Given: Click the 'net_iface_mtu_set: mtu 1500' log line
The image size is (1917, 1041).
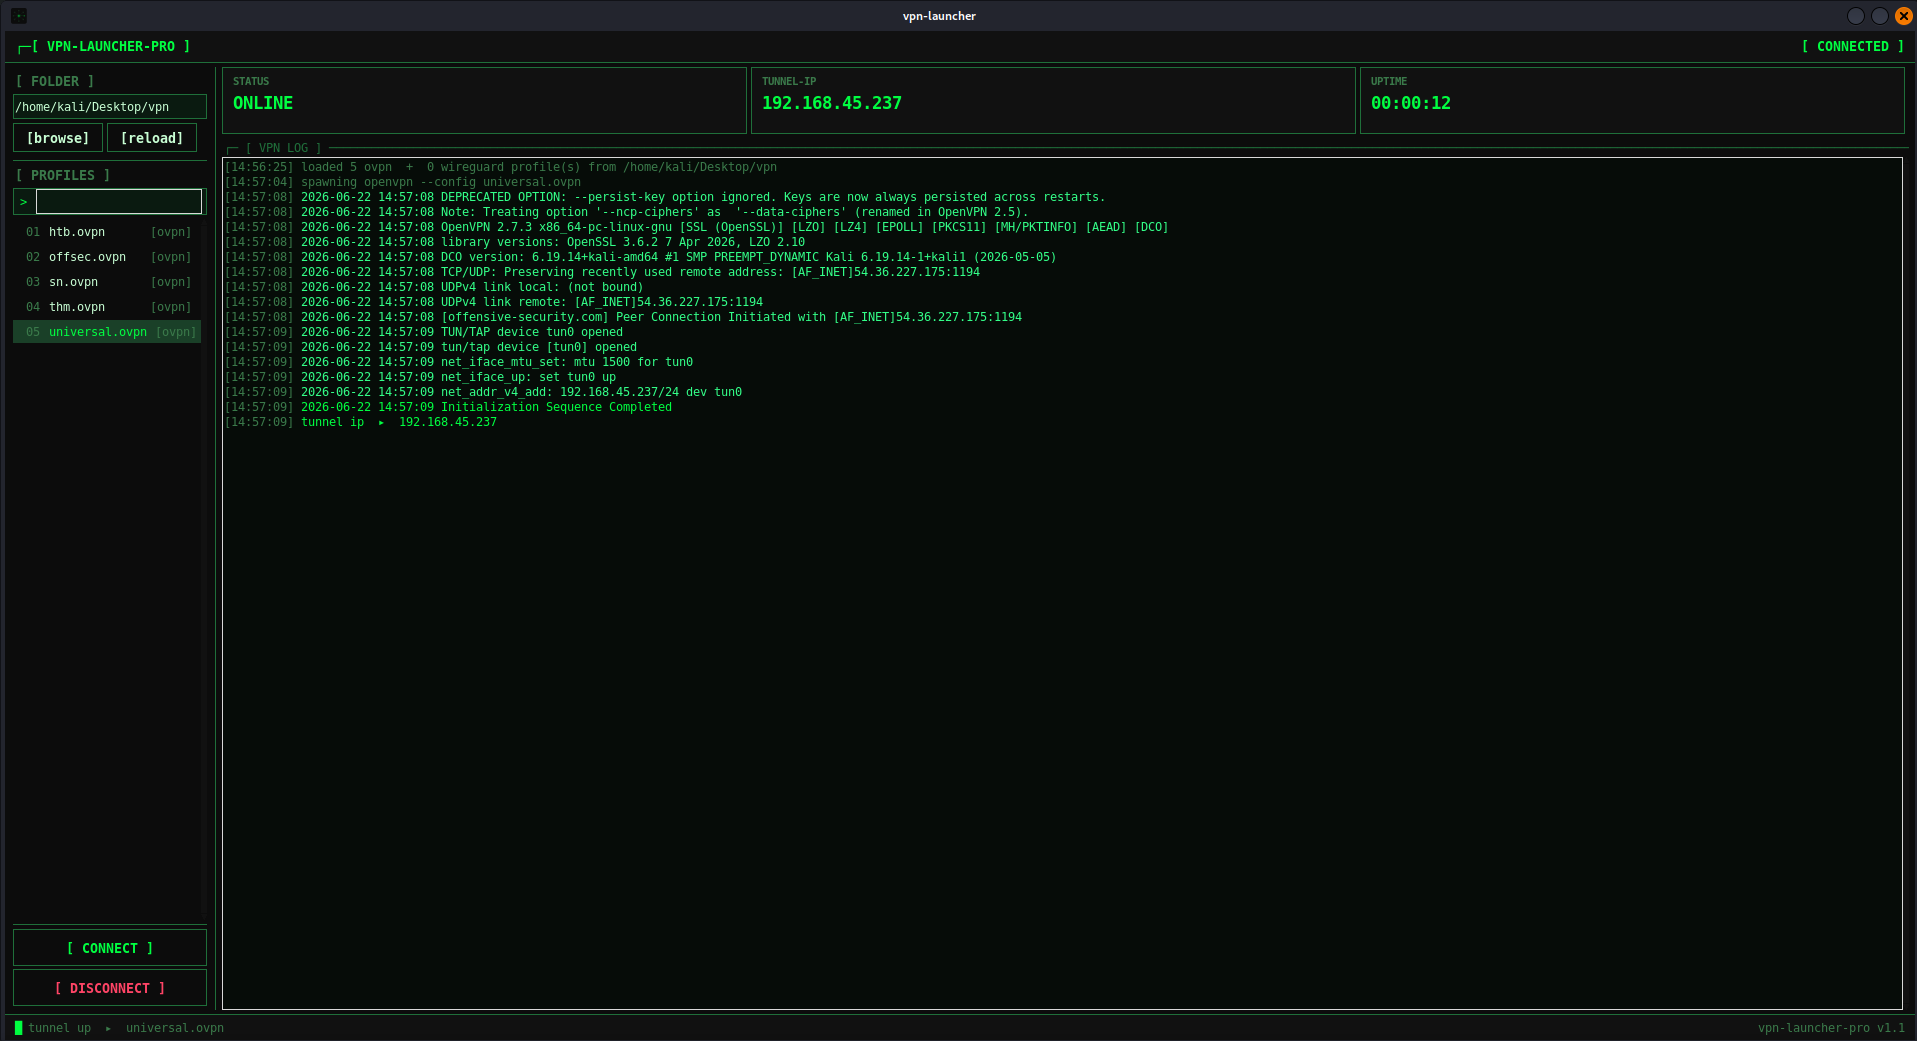Looking at the screenshot, I should [459, 362].
